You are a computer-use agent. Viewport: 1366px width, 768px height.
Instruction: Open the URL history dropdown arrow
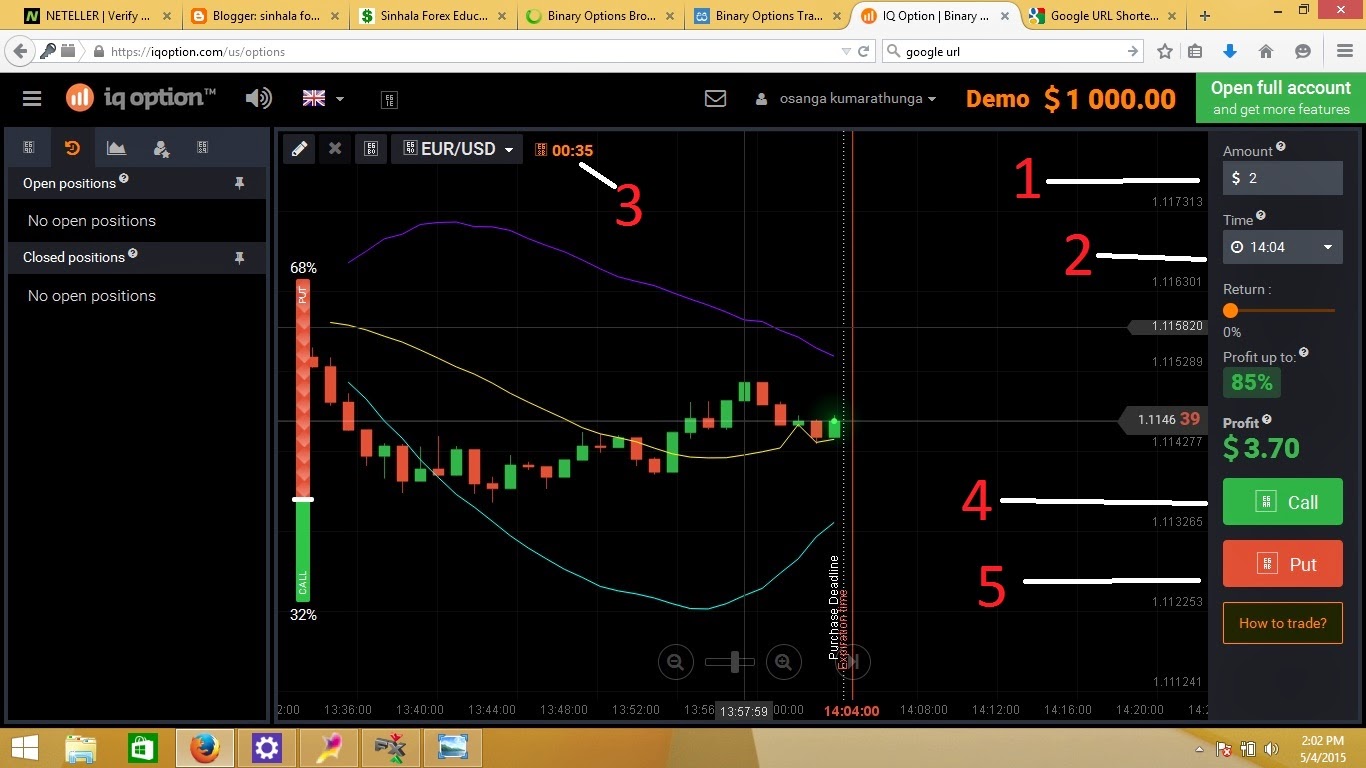point(847,52)
